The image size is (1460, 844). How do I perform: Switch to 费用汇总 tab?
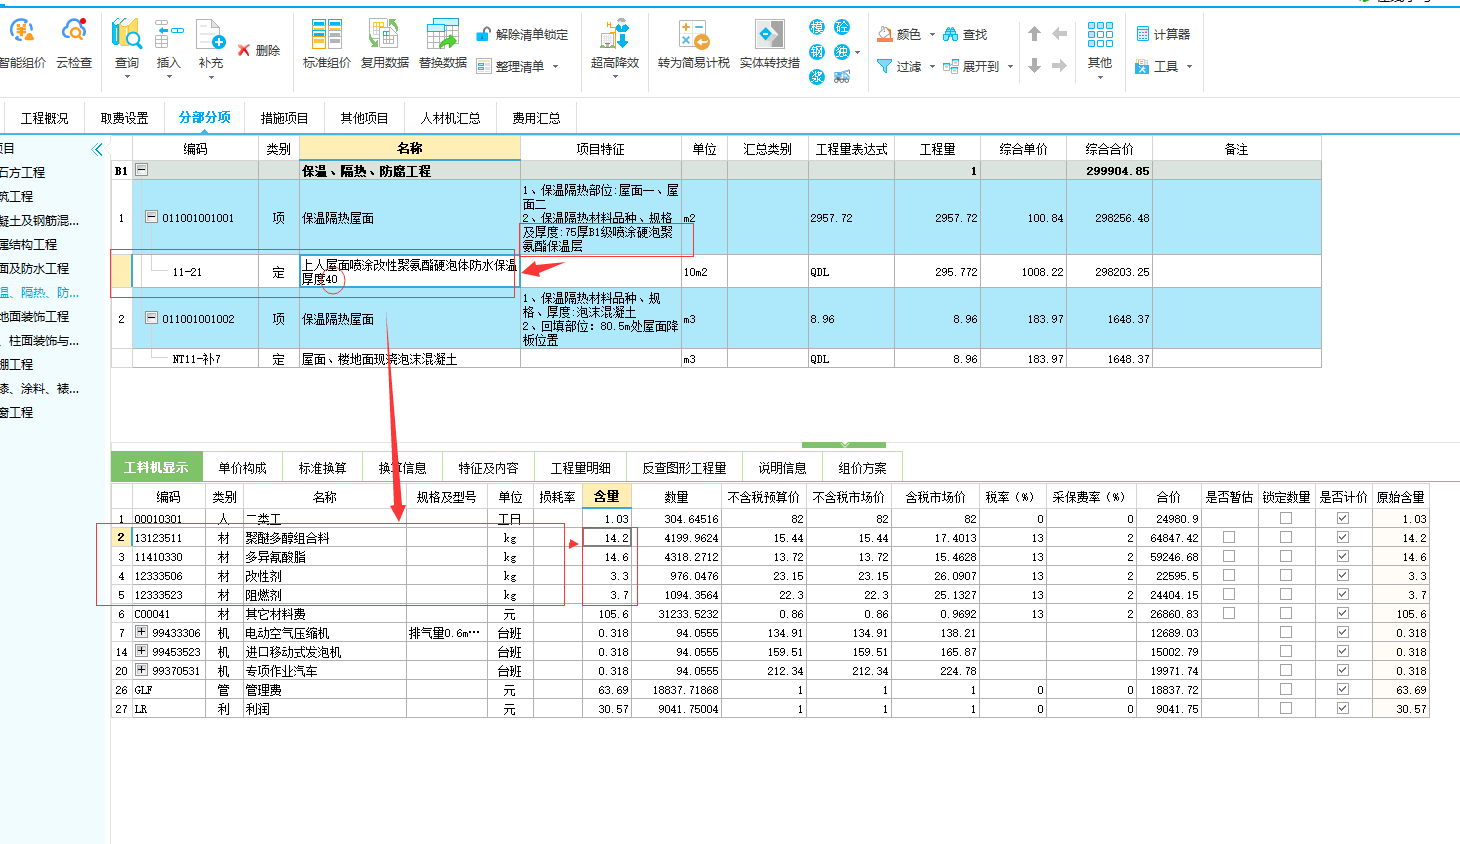coord(536,118)
